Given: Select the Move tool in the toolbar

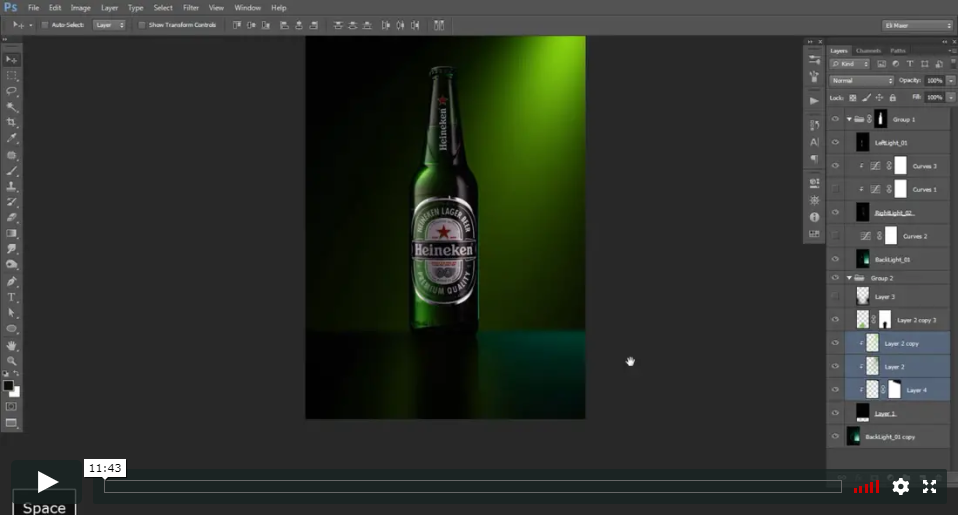Looking at the screenshot, I should coord(12,59).
